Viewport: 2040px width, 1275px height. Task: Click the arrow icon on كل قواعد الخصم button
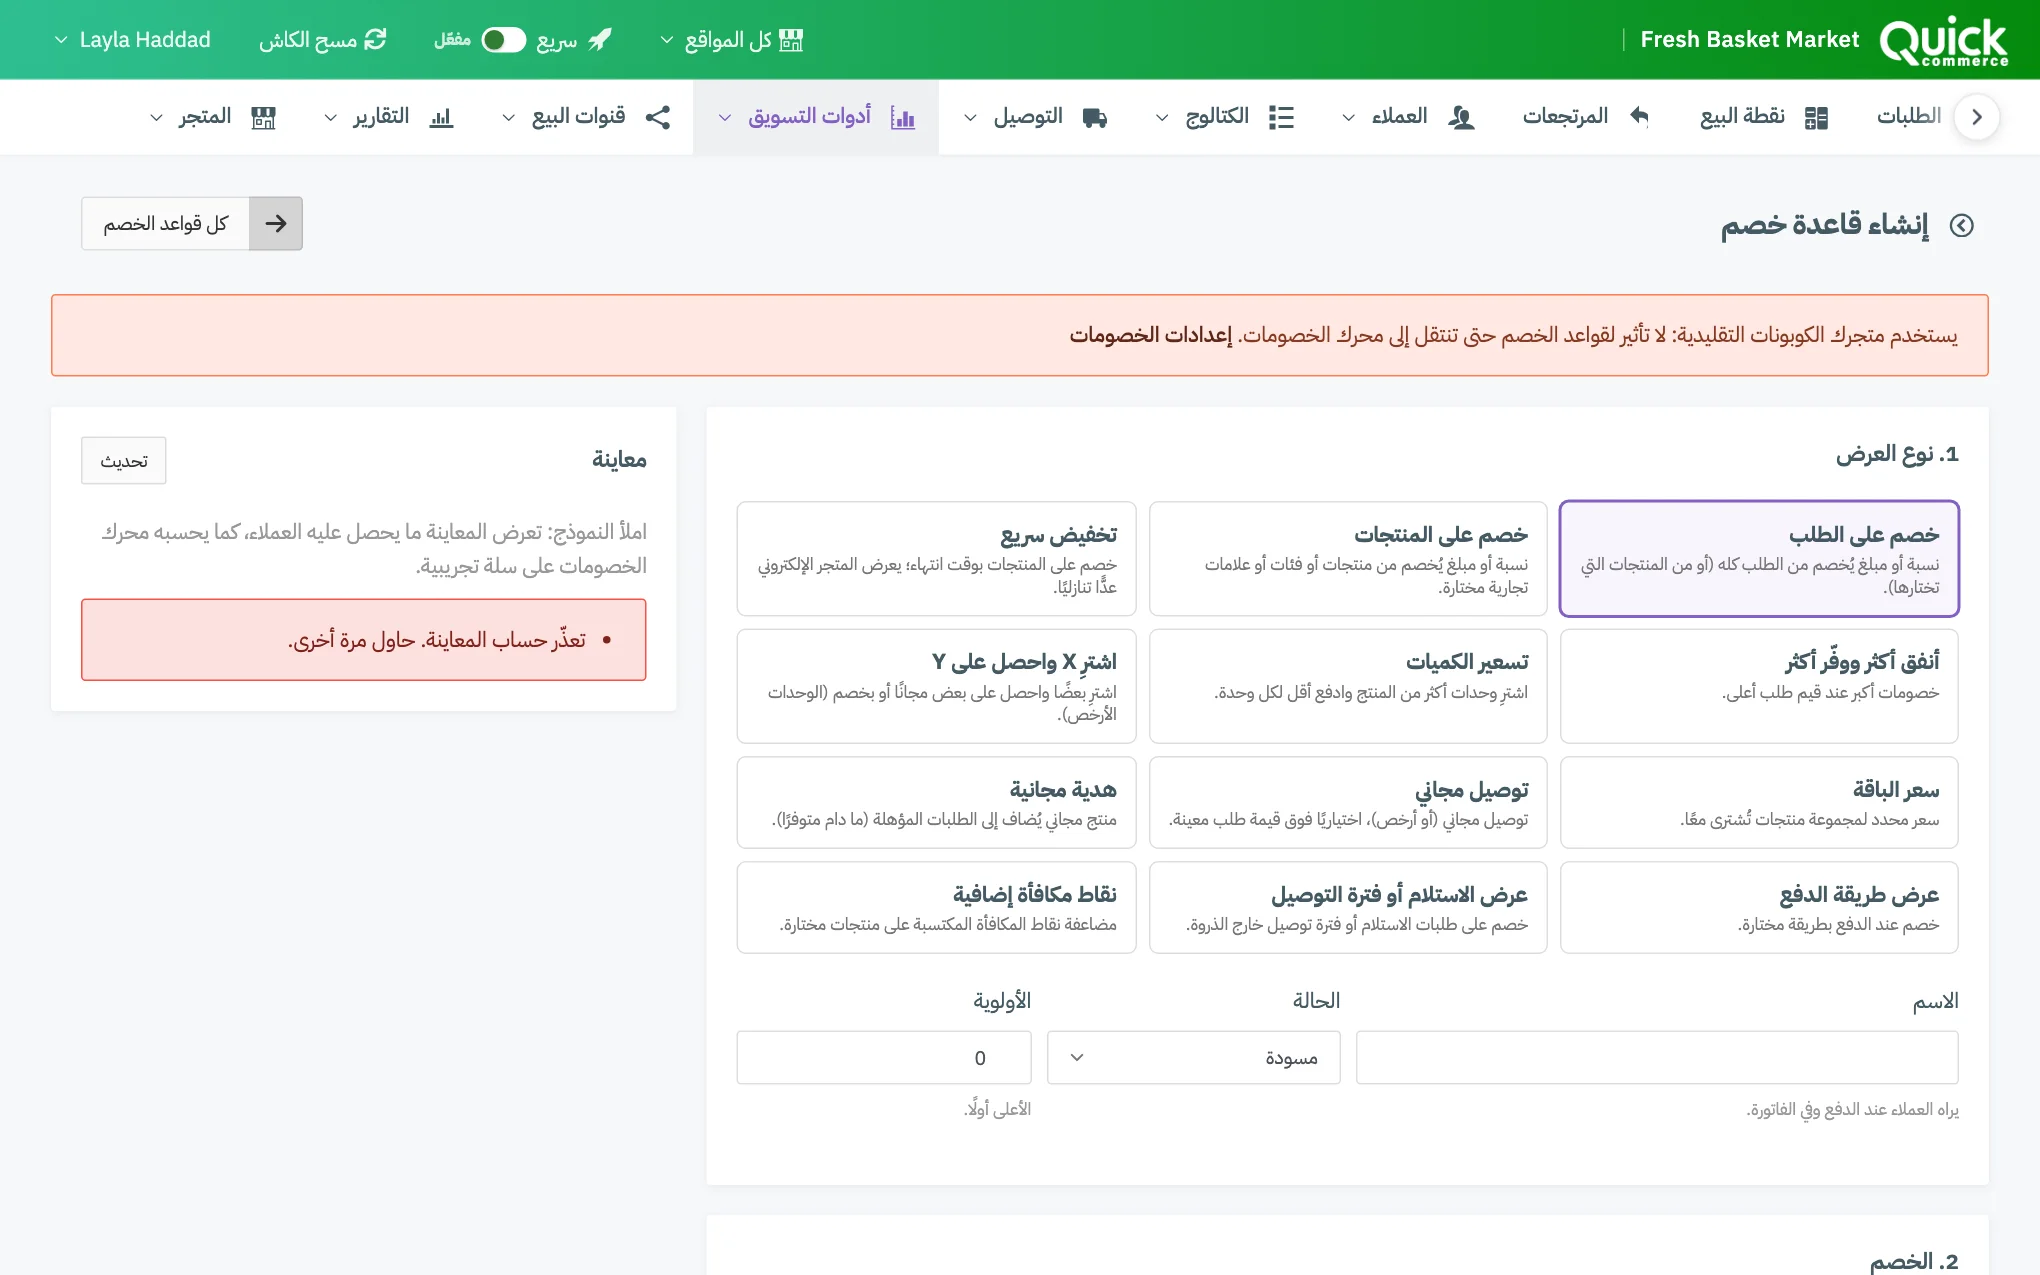(276, 223)
